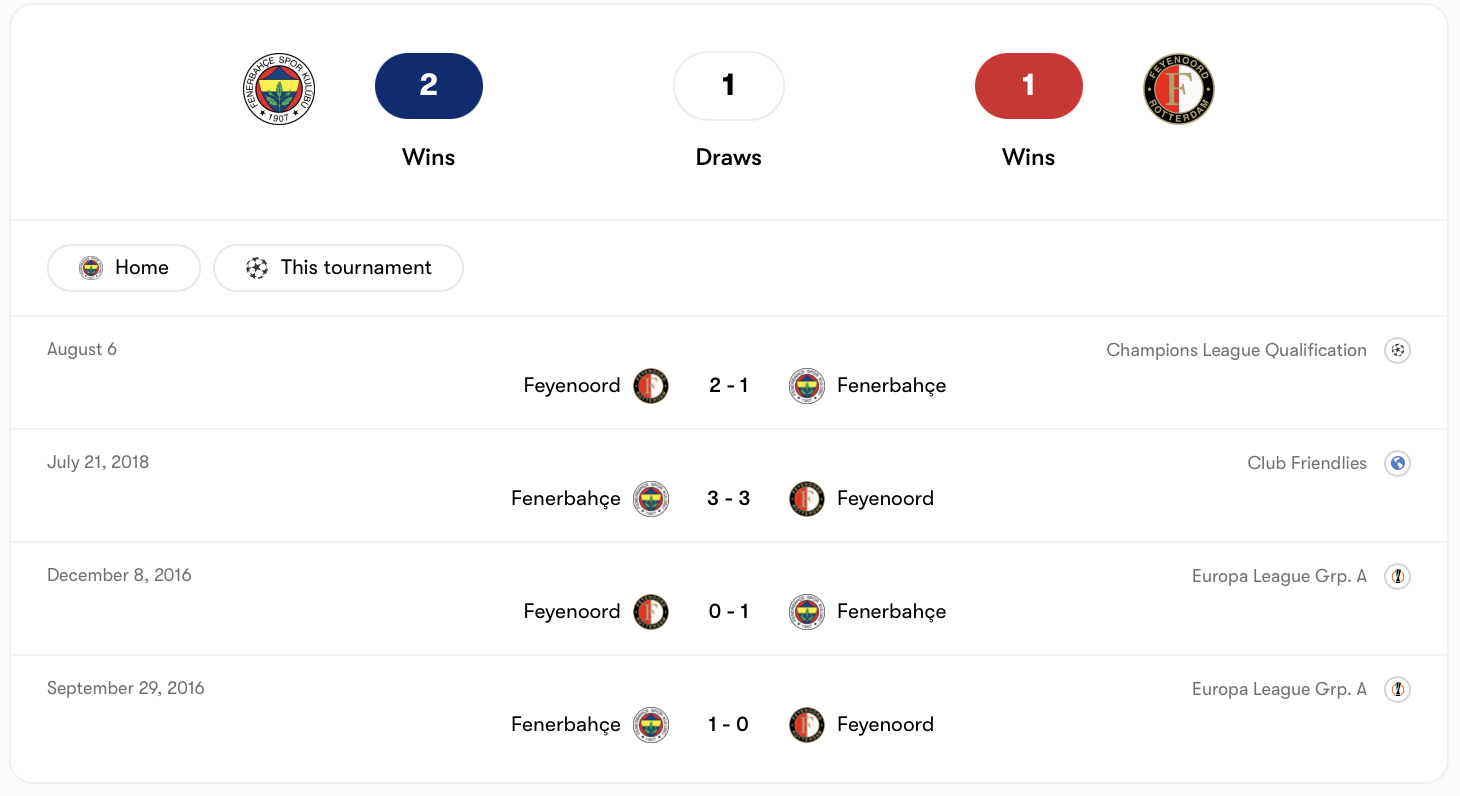The height and width of the screenshot is (796, 1460).
Task: Click the Champions League Qualification icon
Action: click(1398, 350)
